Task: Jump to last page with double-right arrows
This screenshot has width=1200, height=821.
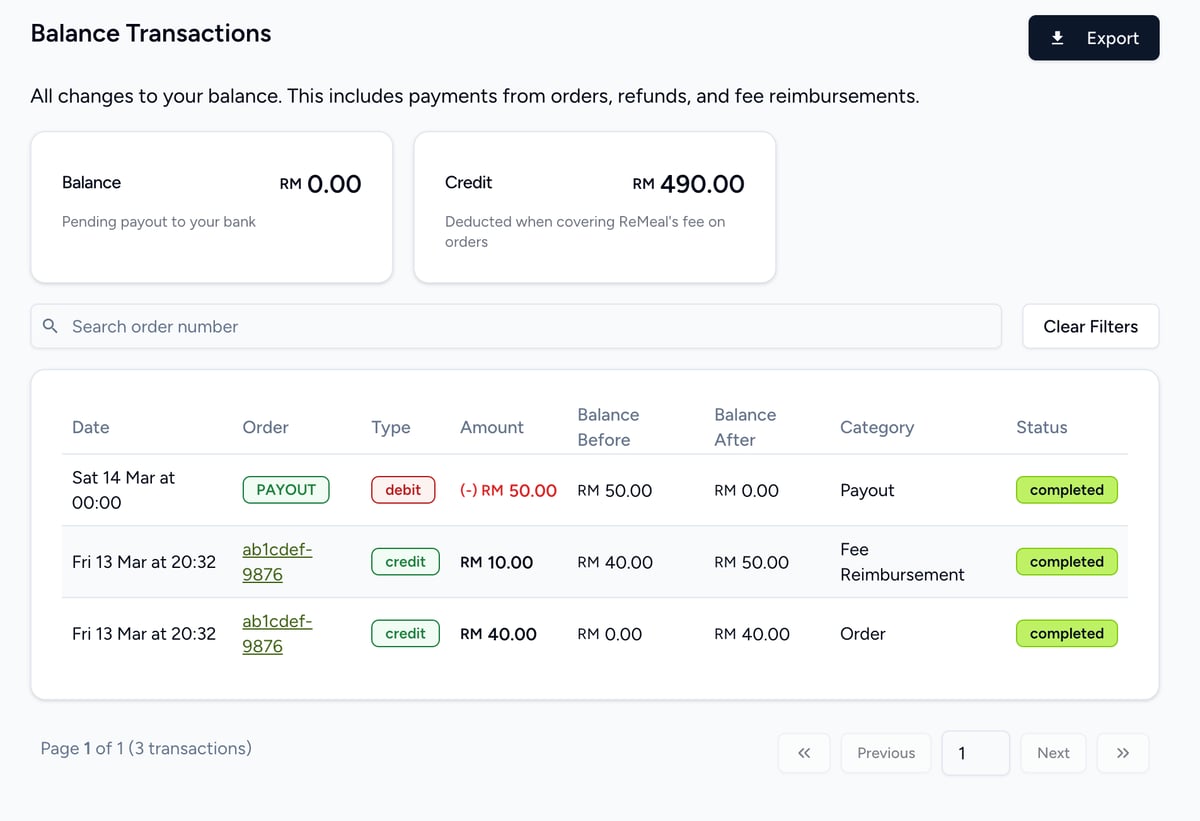Action: (x=1122, y=753)
